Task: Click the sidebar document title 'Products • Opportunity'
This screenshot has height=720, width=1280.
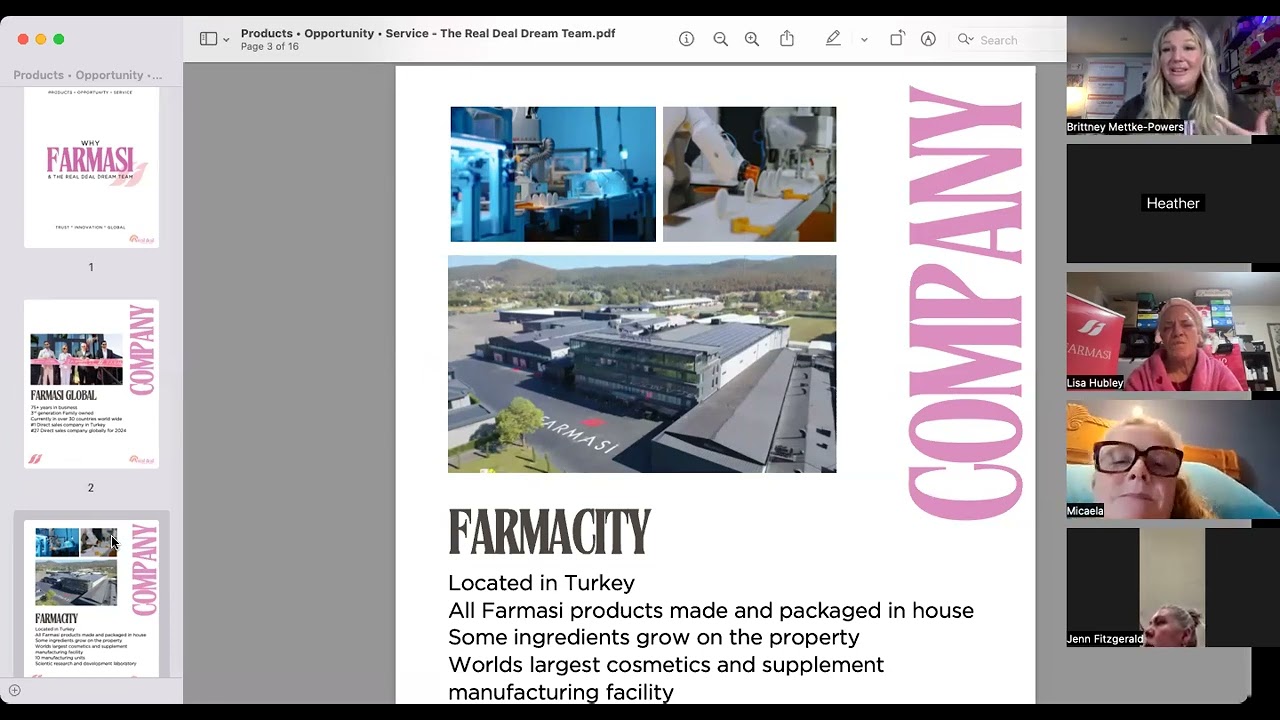Action: [88, 75]
